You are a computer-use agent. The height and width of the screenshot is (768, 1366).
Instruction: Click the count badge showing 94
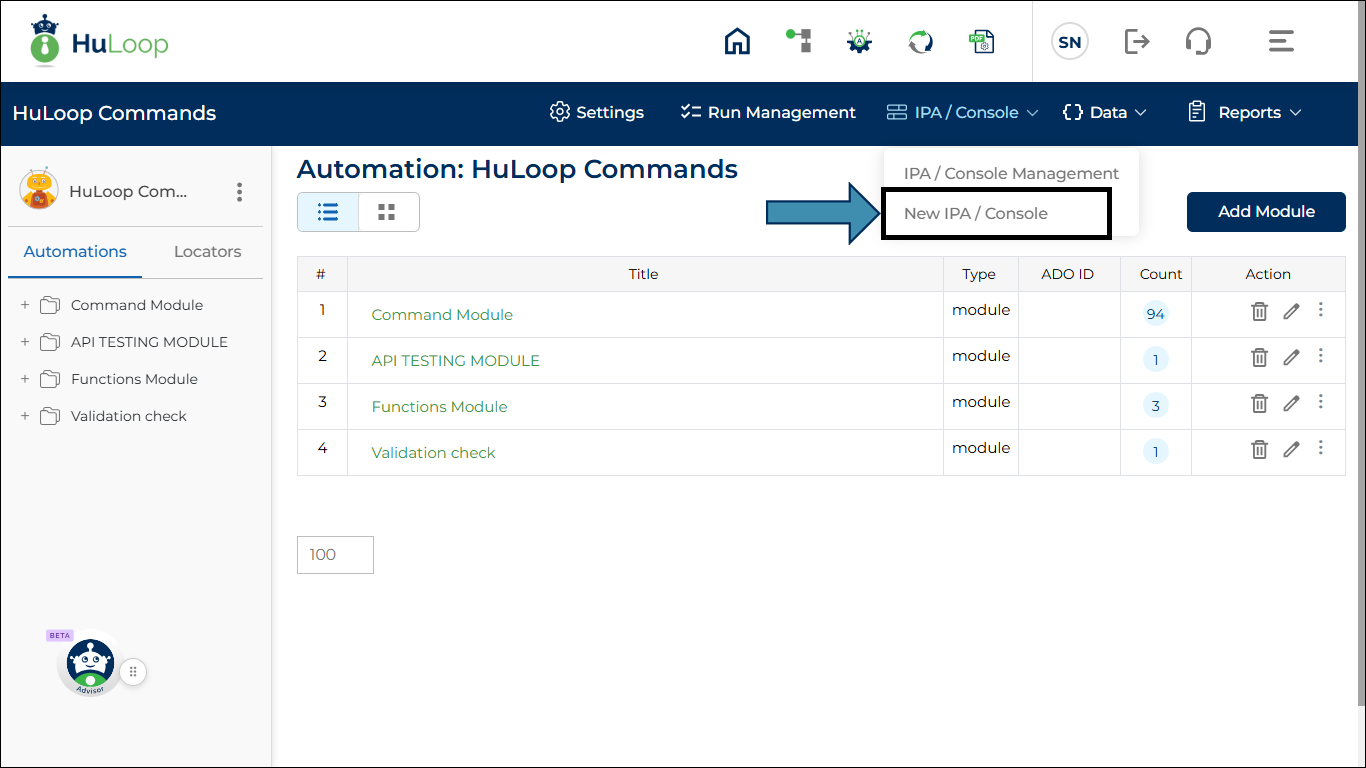tap(1155, 313)
